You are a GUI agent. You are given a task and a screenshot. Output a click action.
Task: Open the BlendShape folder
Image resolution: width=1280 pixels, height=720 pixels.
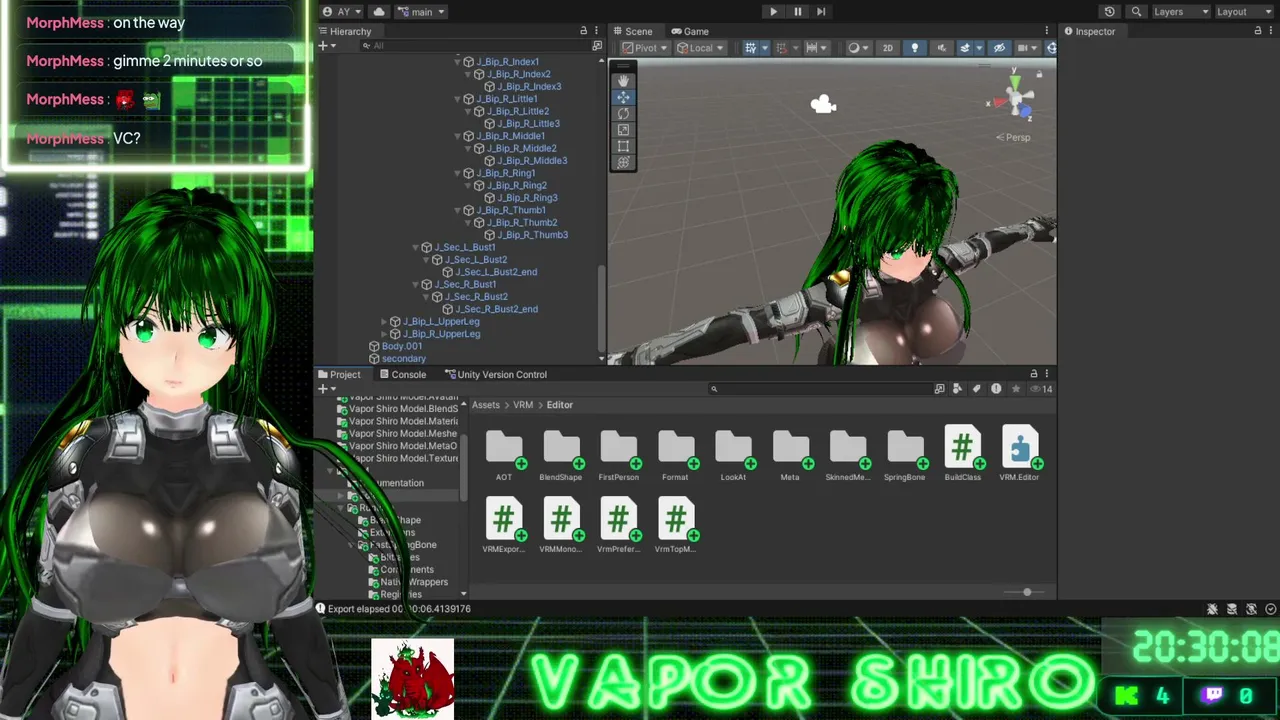coord(561,453)
